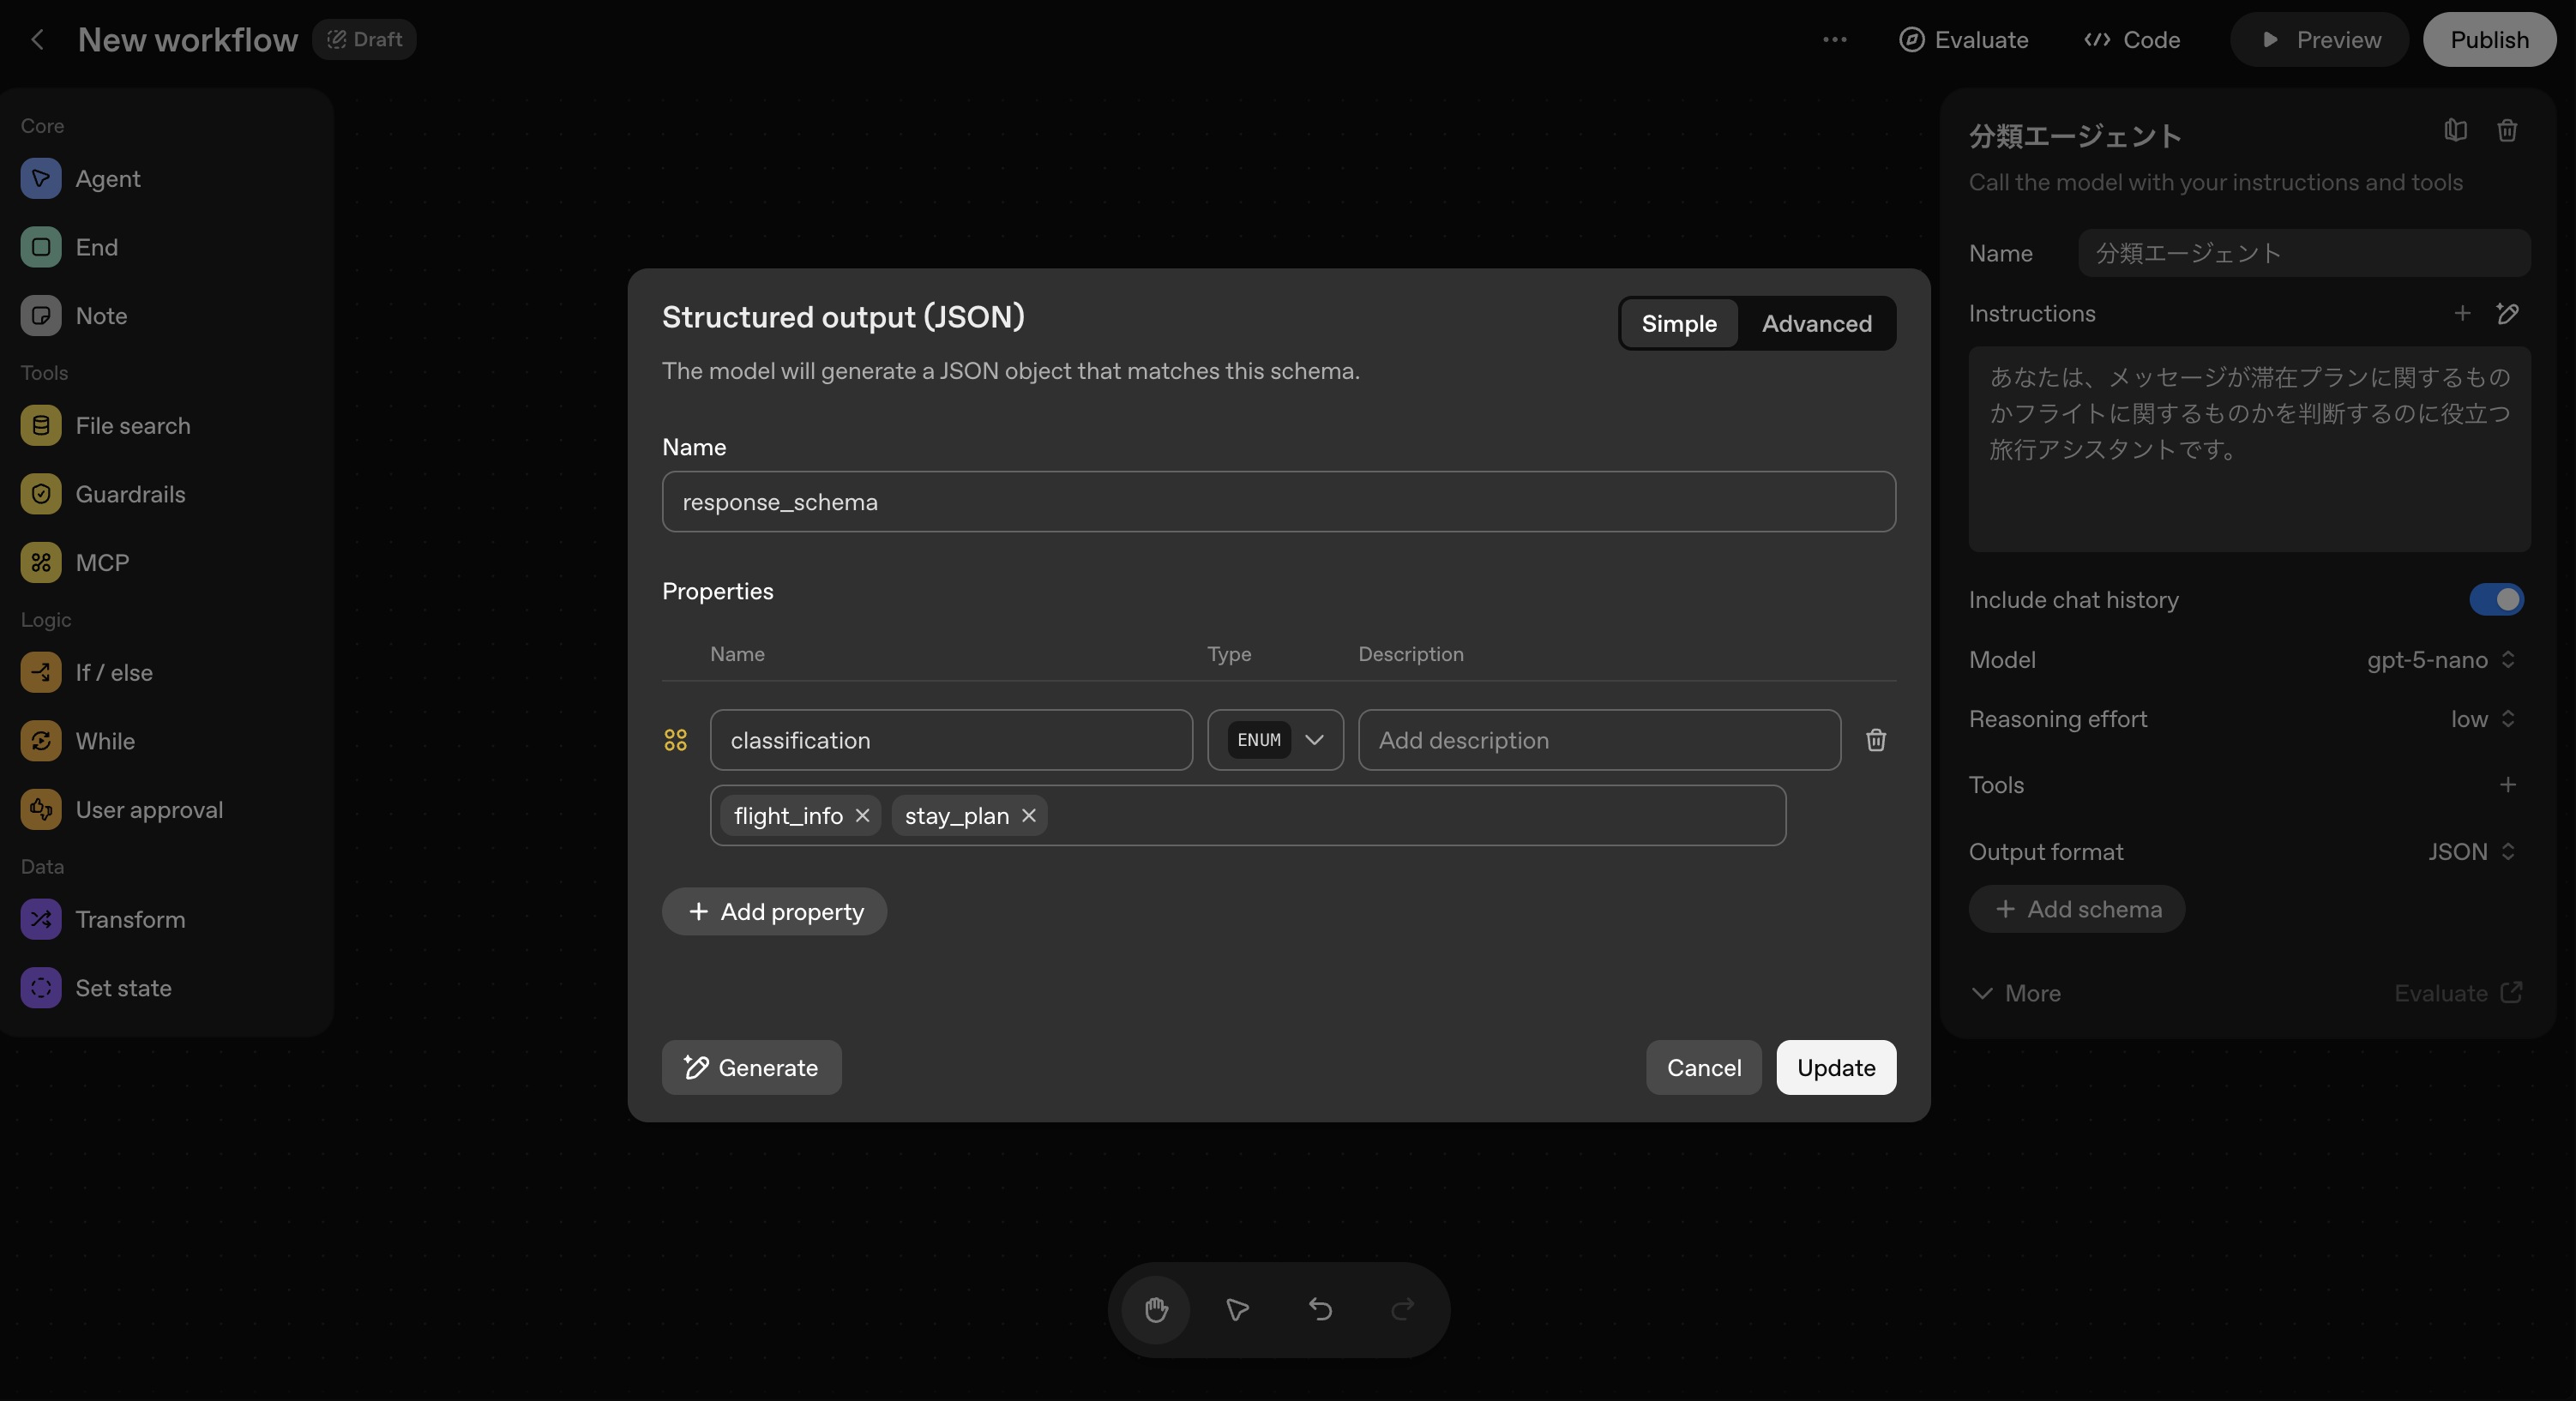Change the Reasoning effort low dropdown

coord(2481,719)
